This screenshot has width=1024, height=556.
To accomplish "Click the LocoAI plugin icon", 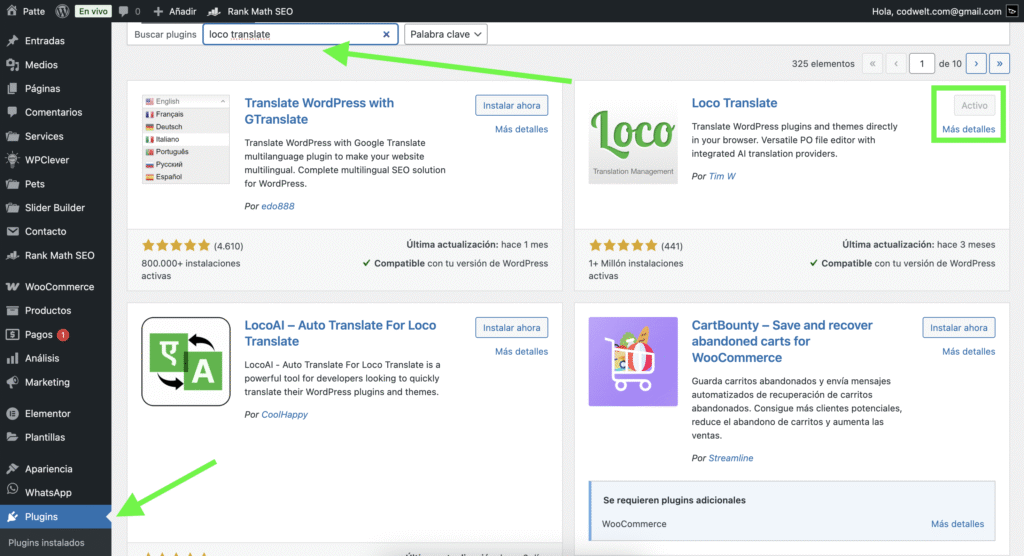I will tap(186, 361).
